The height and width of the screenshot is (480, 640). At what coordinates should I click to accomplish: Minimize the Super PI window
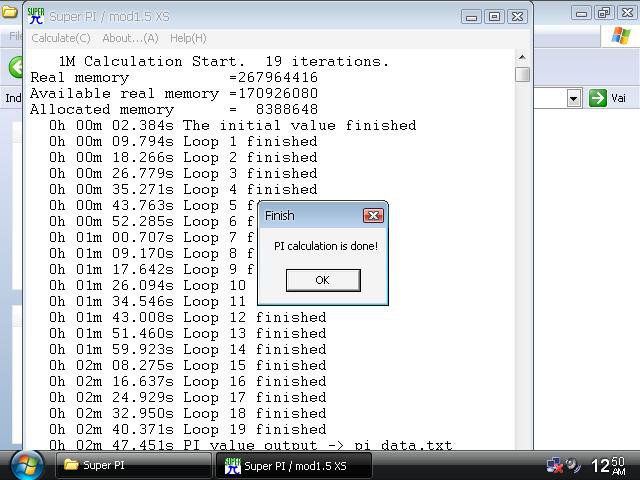(472, 17)
